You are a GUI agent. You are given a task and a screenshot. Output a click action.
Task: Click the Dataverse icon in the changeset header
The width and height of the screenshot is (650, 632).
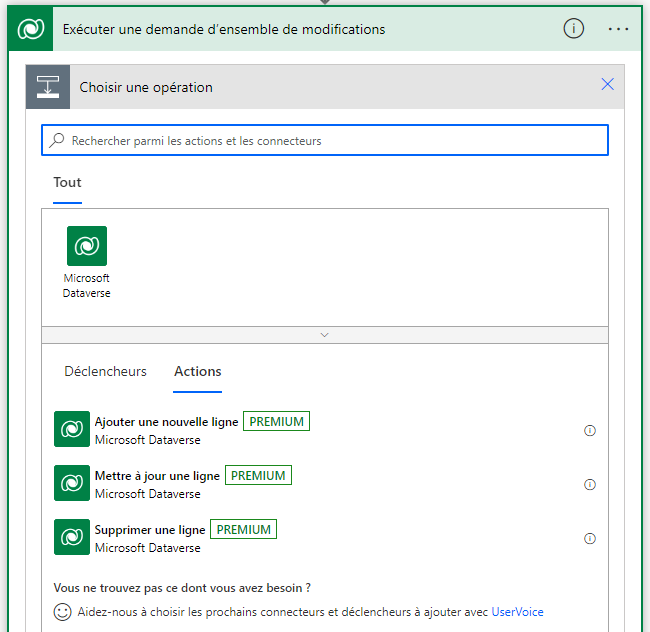[31, 29]
